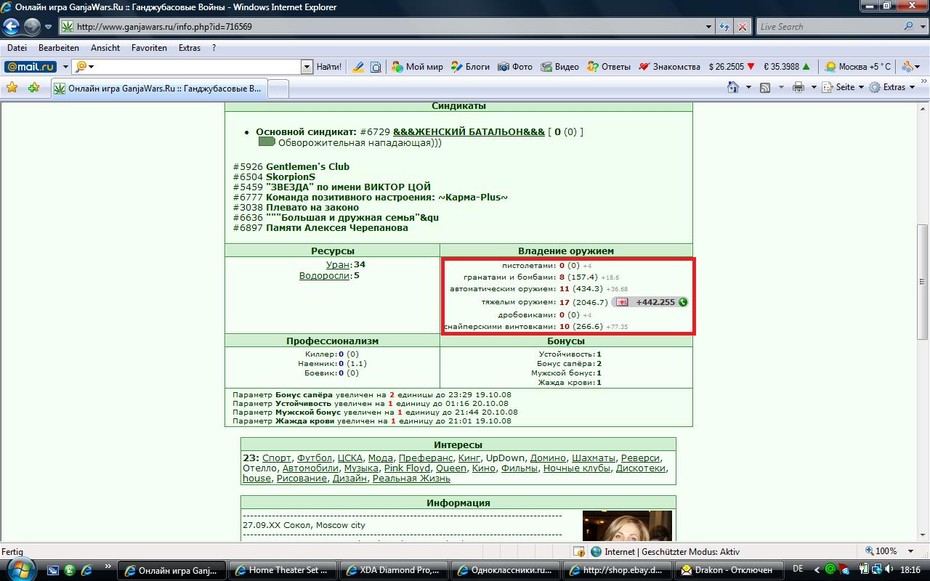Open the Bearbeiten menu
Viewport: 930px width, 581px height.
59,48
